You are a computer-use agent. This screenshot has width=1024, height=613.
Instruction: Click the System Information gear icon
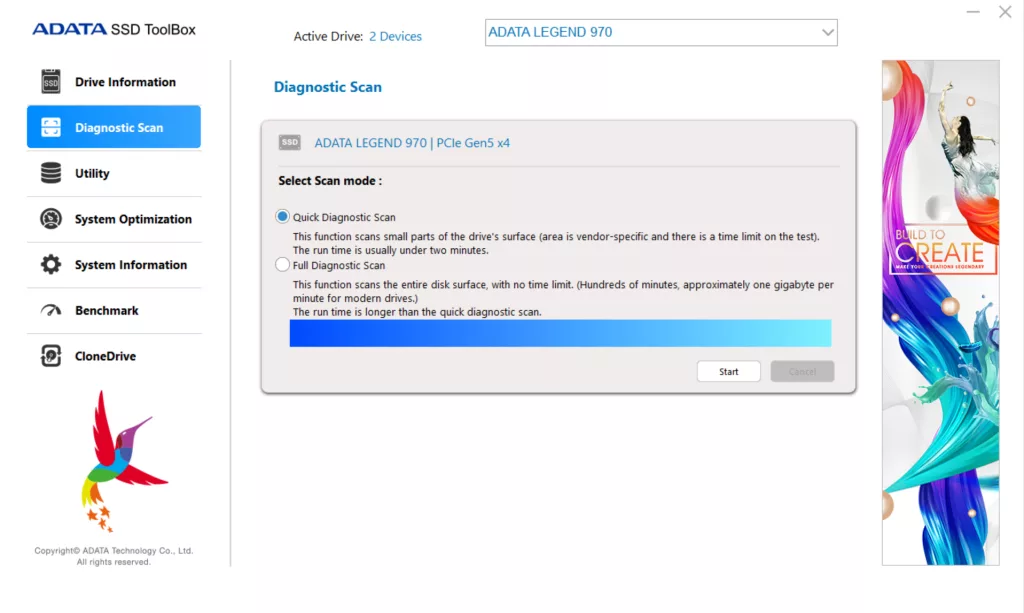[x=51, y=264]
